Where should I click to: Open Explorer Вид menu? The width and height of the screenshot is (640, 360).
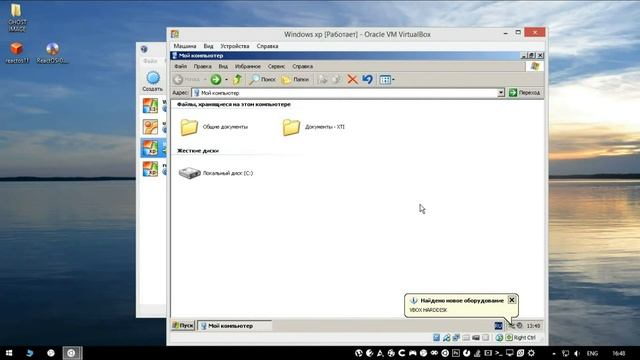click(x=223, y=66)
